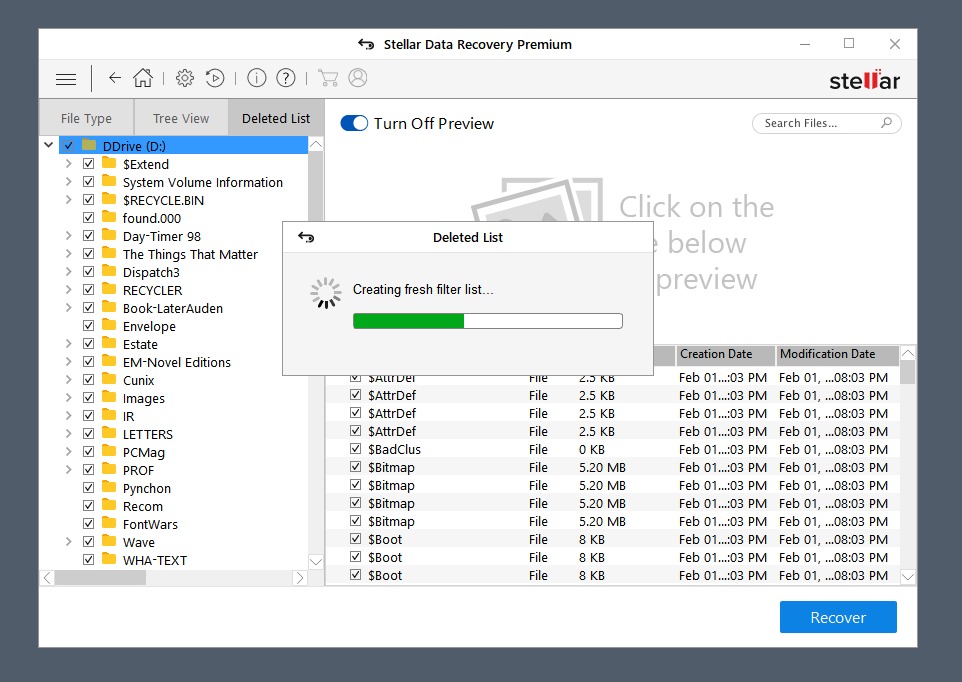
Task: Click the Recover button
Action: tap(838, 617)
